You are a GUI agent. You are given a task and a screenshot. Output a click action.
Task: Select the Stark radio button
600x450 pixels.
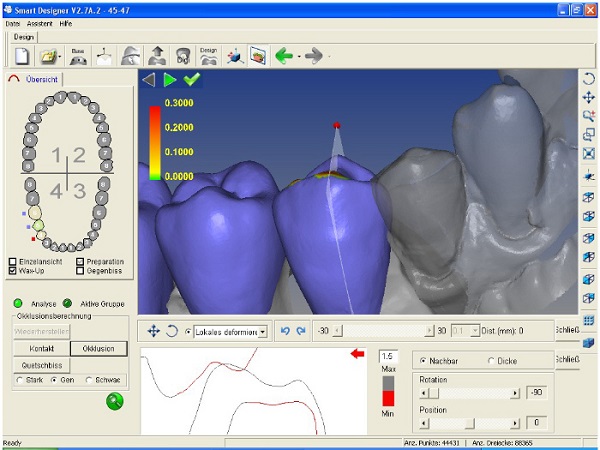tap(18, 380)
